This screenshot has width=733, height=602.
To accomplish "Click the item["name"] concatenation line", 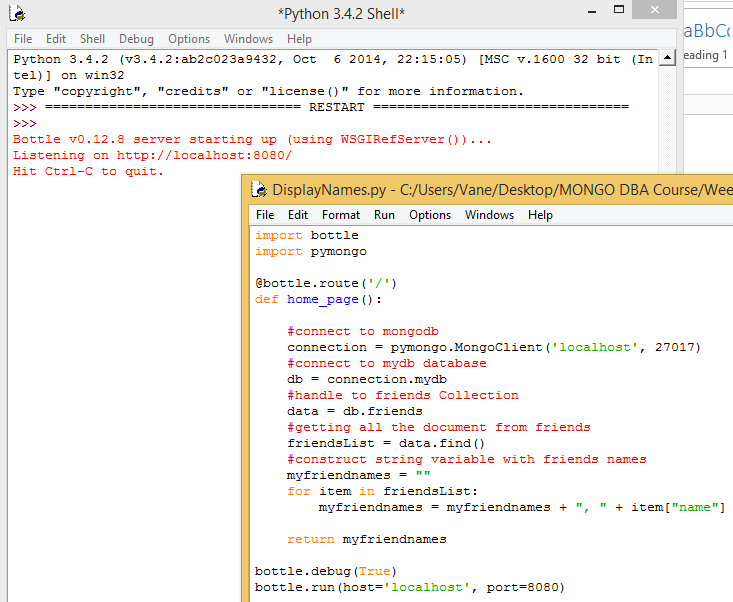I will [x=522, y=507].
